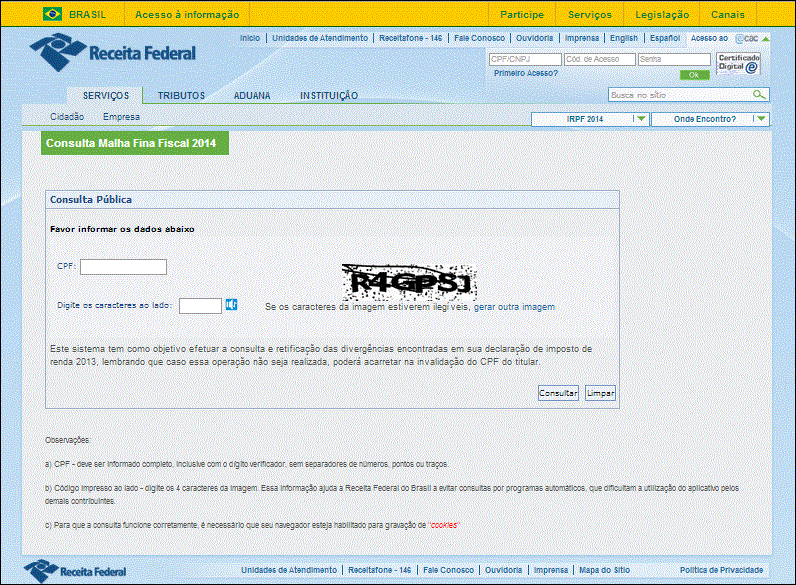Click the Certificado Digital icon

739,63
